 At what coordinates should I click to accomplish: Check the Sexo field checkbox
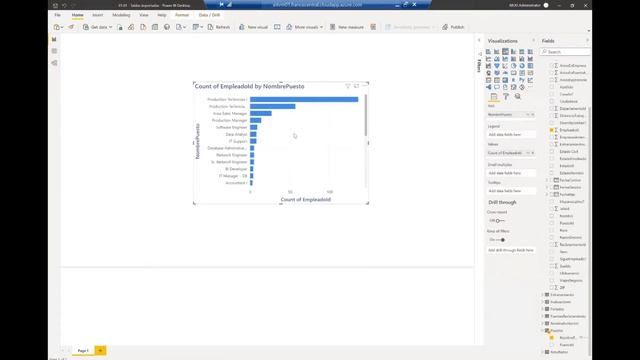coord(552,252)
